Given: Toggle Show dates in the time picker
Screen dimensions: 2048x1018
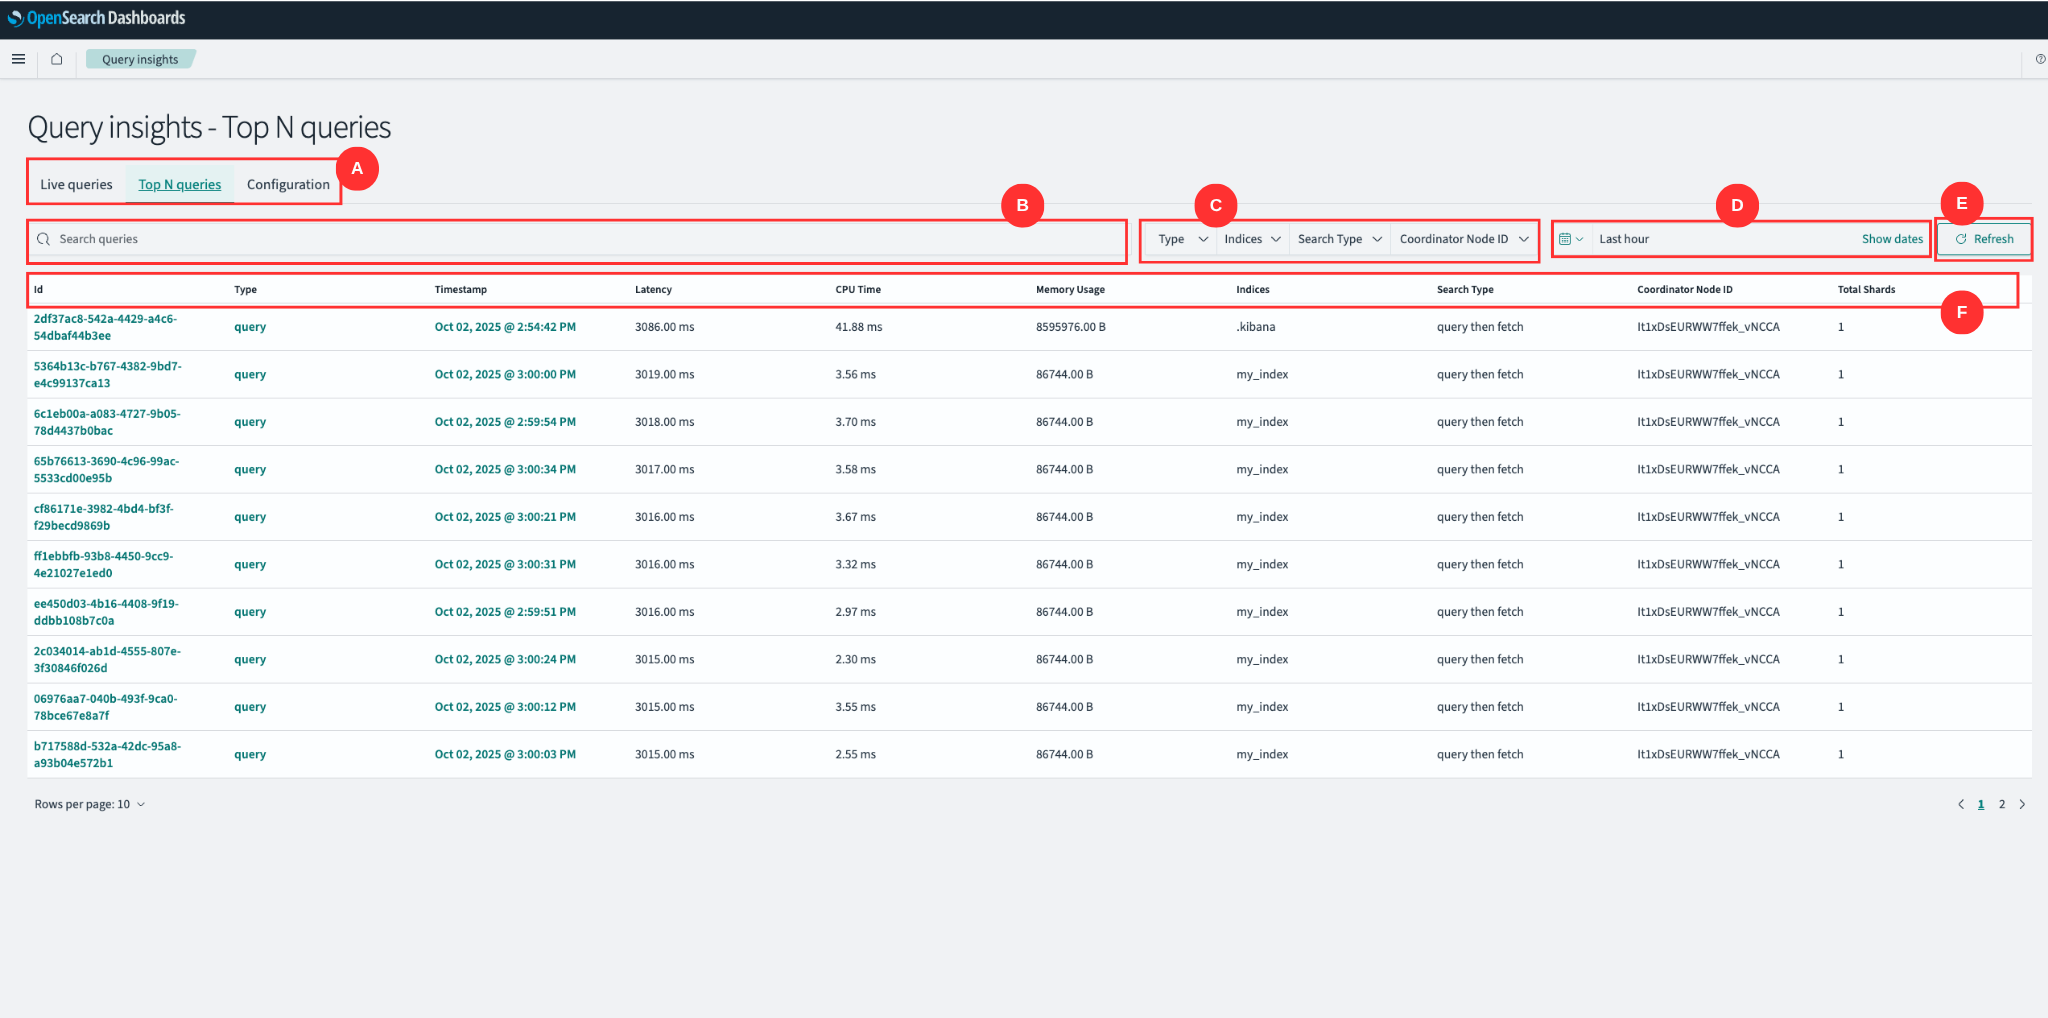Looking at the screenshot, I should [x=1892, y=239].
